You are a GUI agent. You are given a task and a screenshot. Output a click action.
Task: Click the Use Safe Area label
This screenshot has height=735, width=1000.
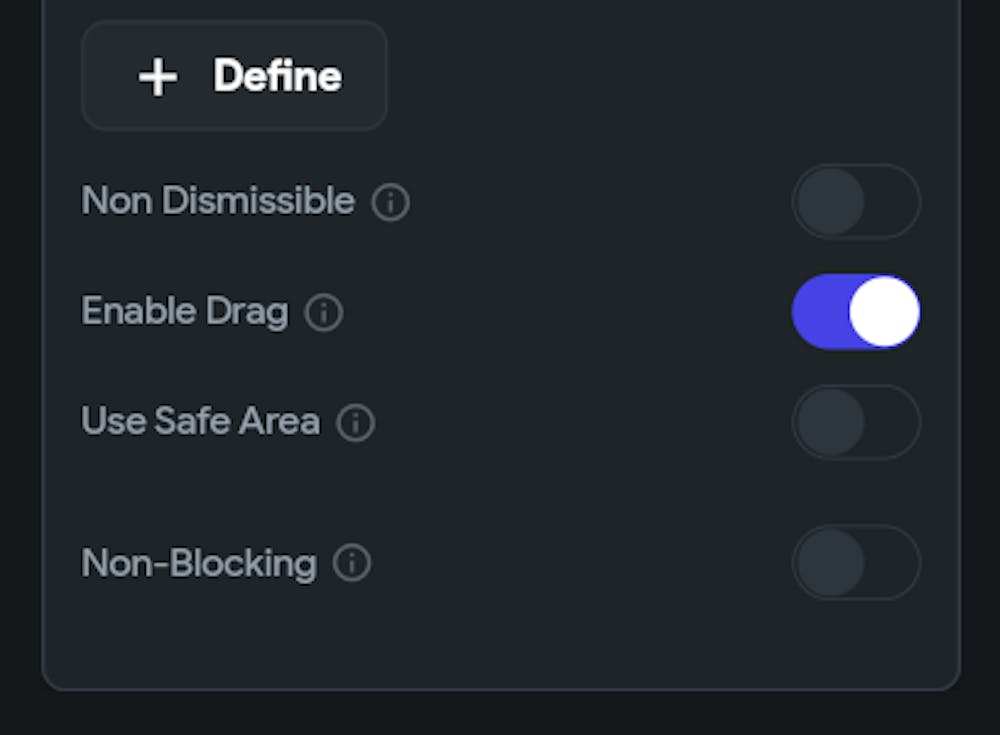(200, 422)
